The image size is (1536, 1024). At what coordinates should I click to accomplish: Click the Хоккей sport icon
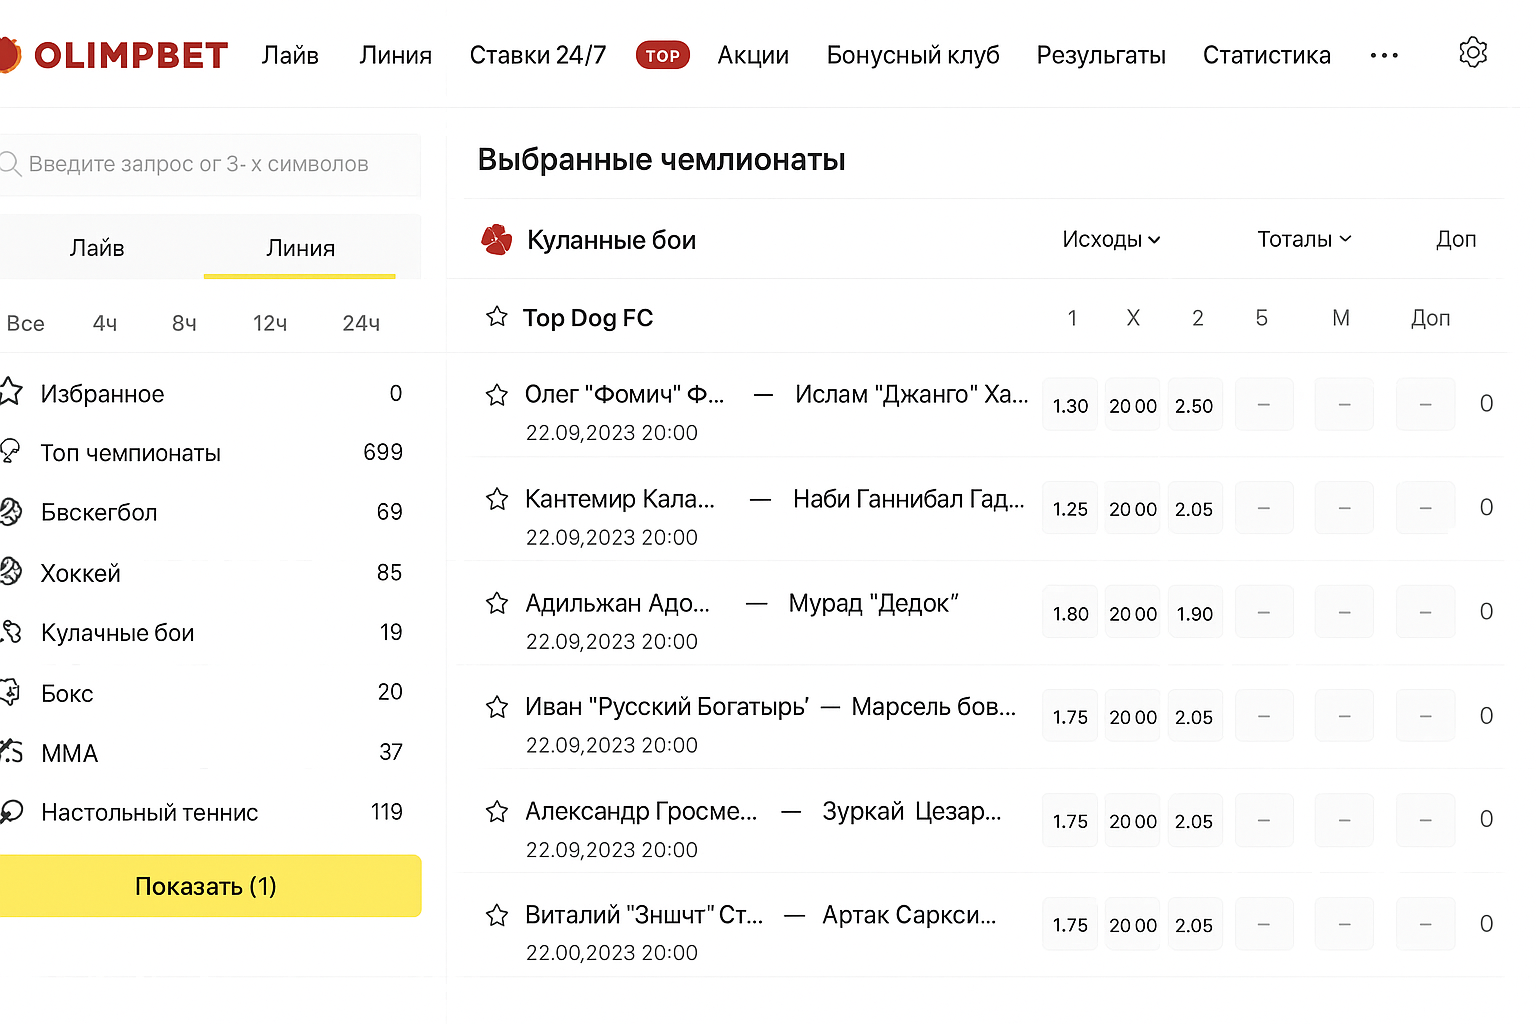[10, 572]
